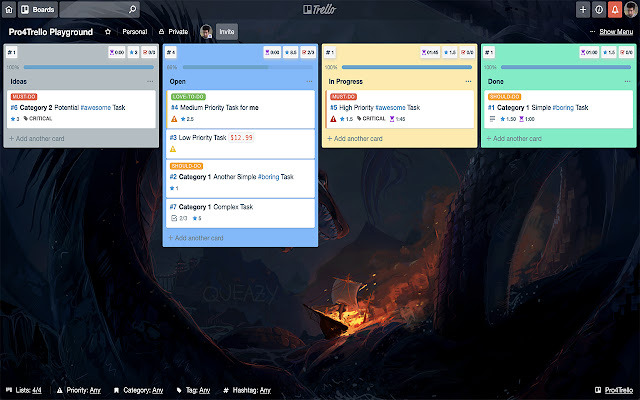Click the $12.99 price tag on card #3
640x400 pixels.
[x=241, y=138]
